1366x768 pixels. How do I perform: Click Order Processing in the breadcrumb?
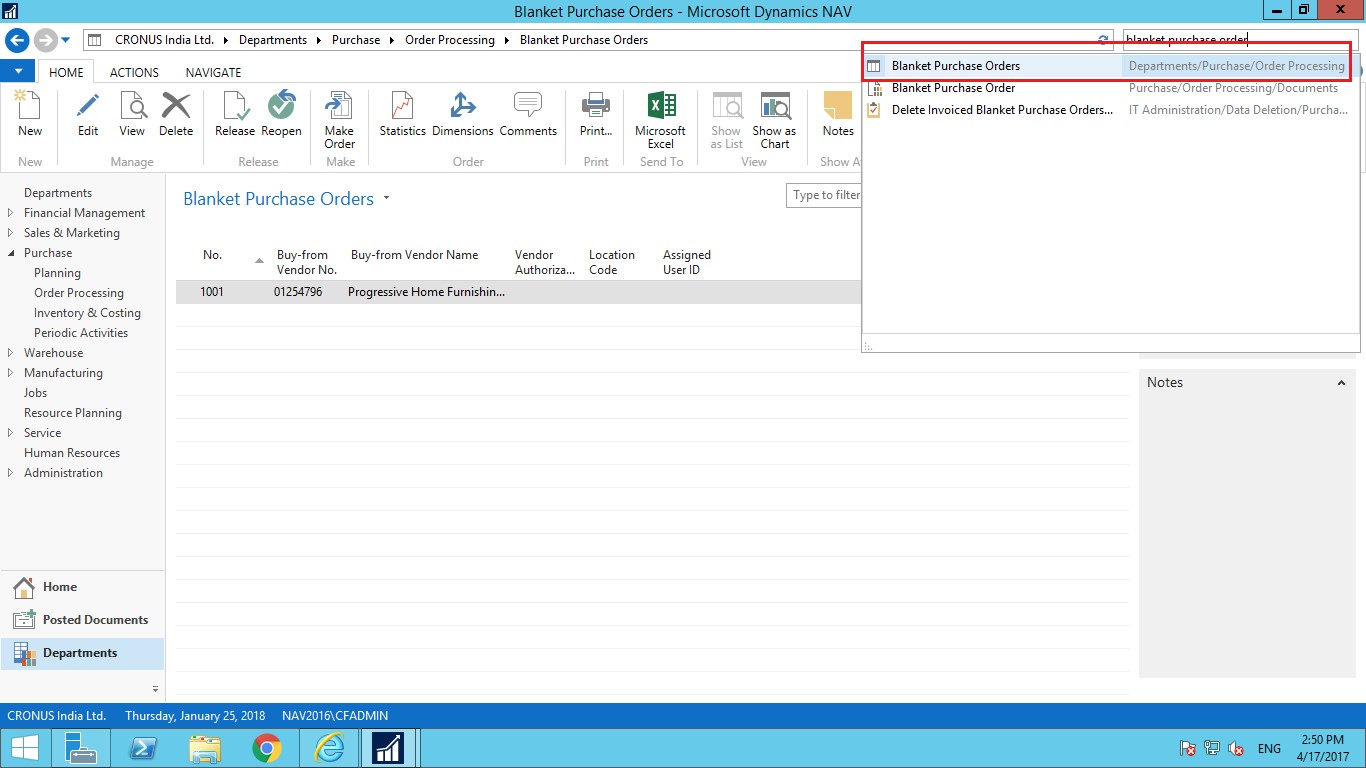(x=450, y=40)
